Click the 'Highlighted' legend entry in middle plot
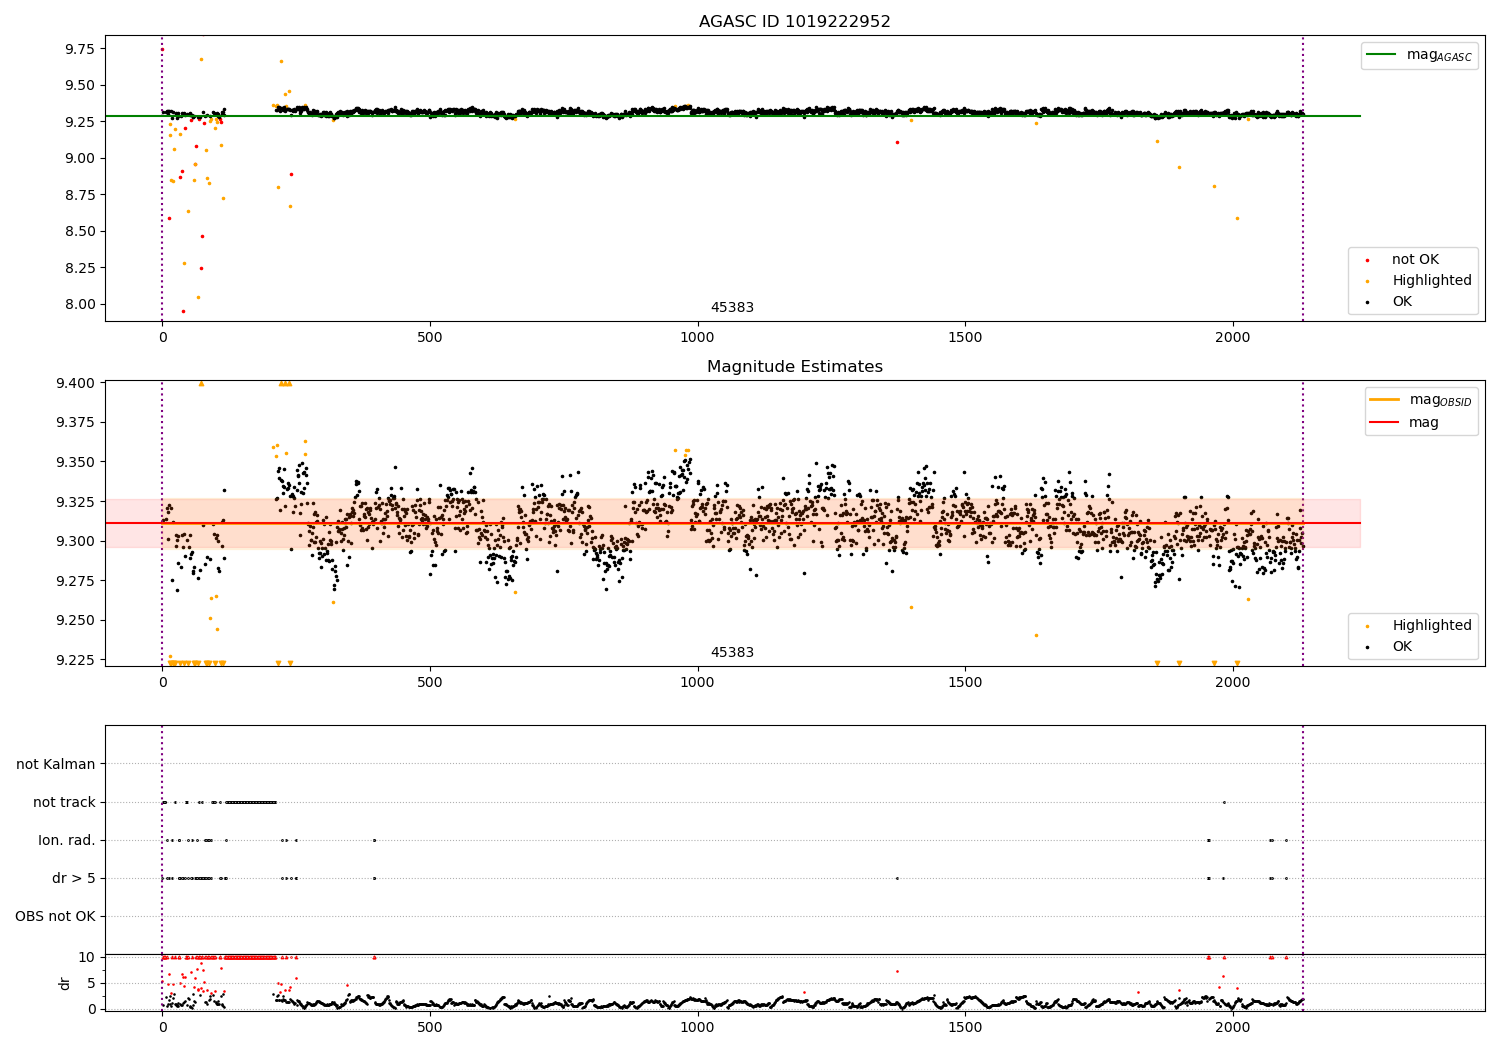The height and width of the screenshot is (1050, 1500). pos(1432,626)
